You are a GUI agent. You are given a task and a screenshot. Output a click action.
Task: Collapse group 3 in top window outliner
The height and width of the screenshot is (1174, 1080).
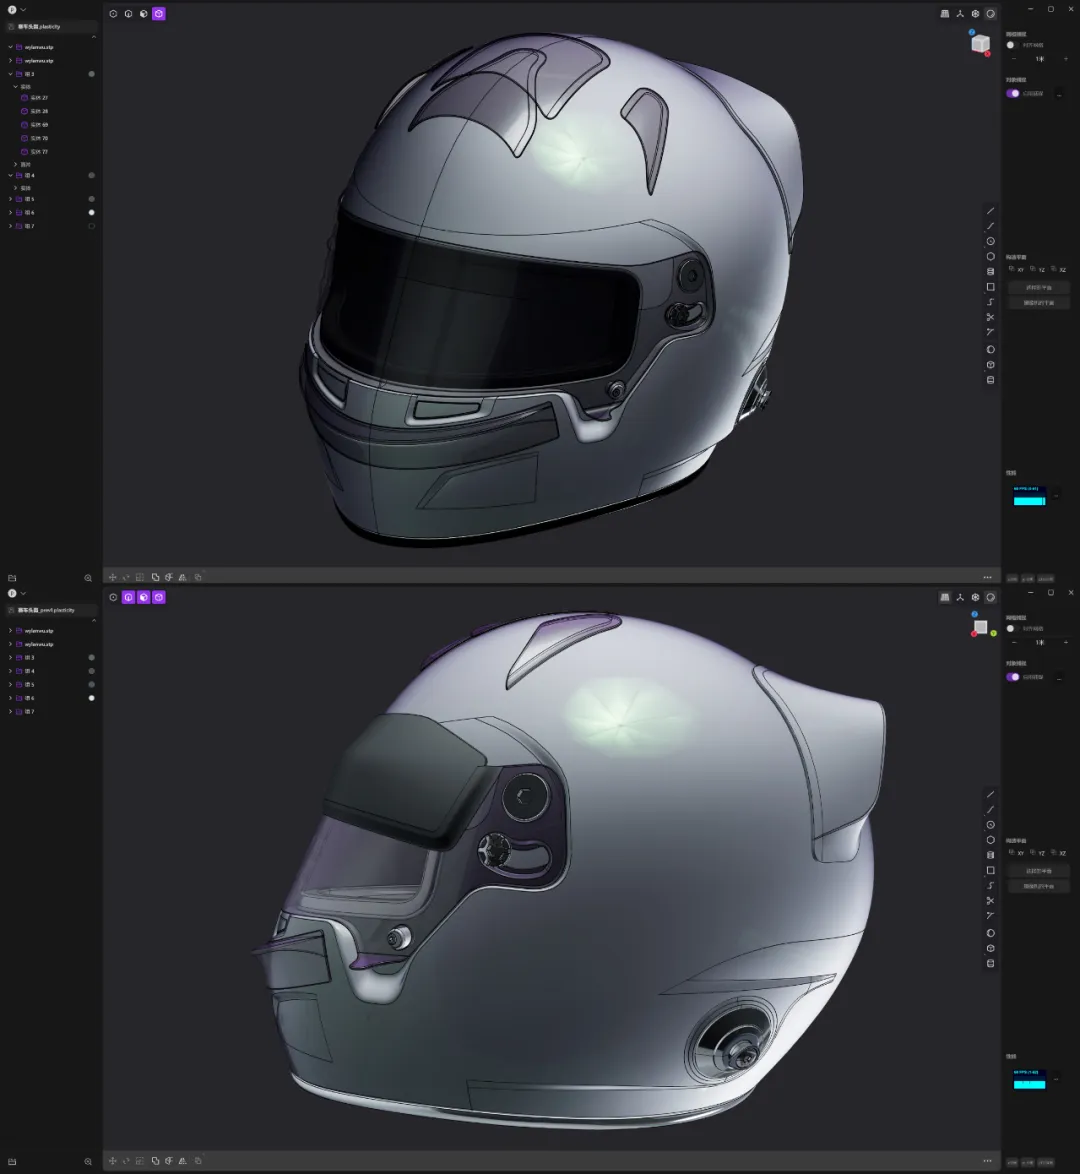[x=10, y=74]
